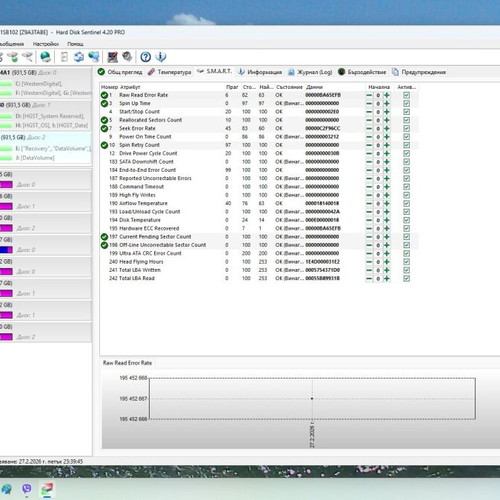
Task: Switch to the Бързодействие tab
Action: coord(362,72)
